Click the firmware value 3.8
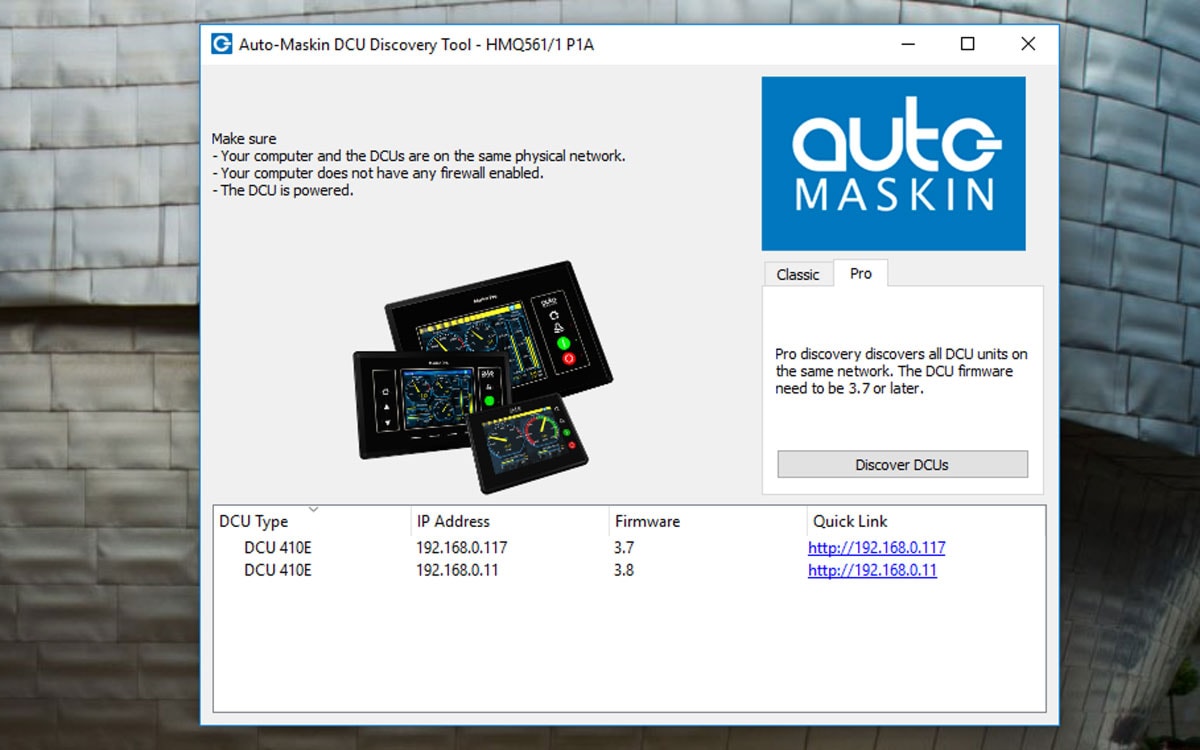Viewport: 1200px width, 750px height. point(624,570)
